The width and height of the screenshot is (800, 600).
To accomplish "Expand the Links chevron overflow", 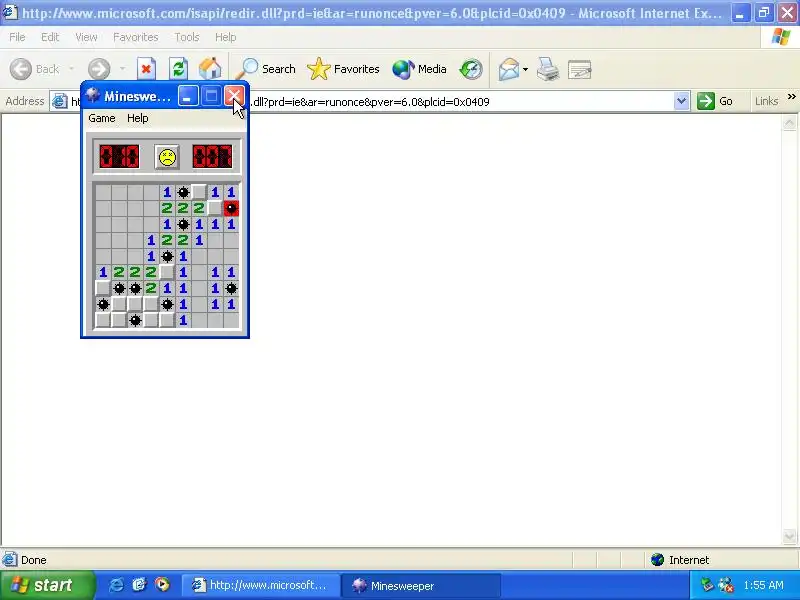I will 791,96.
